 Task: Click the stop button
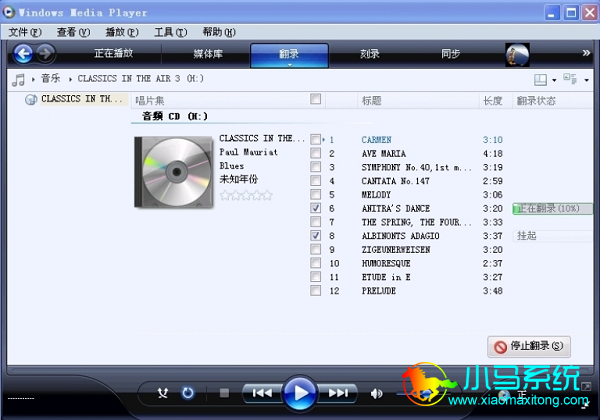point(224,393)
